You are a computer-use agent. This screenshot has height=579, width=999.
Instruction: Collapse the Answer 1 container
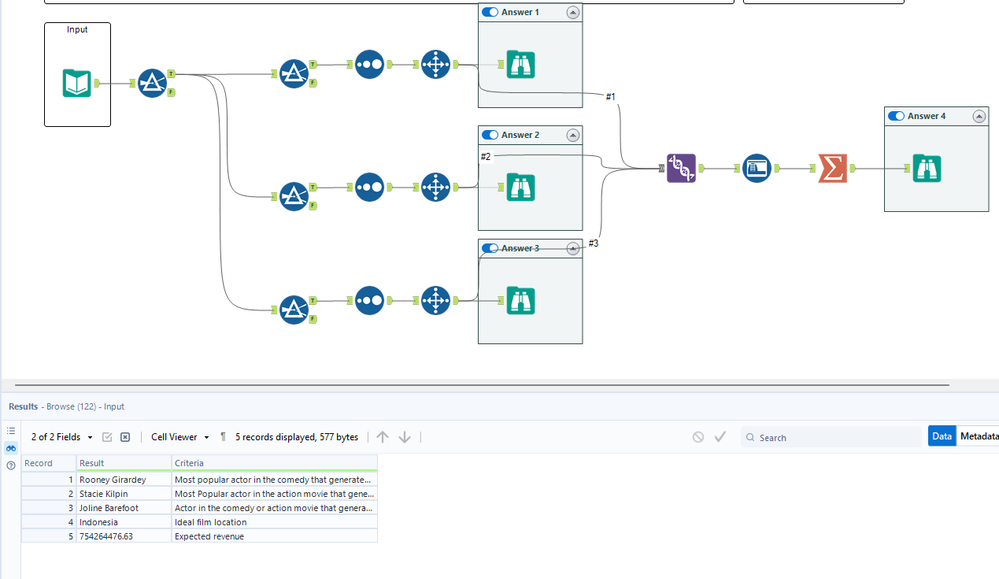coord(572,12)
